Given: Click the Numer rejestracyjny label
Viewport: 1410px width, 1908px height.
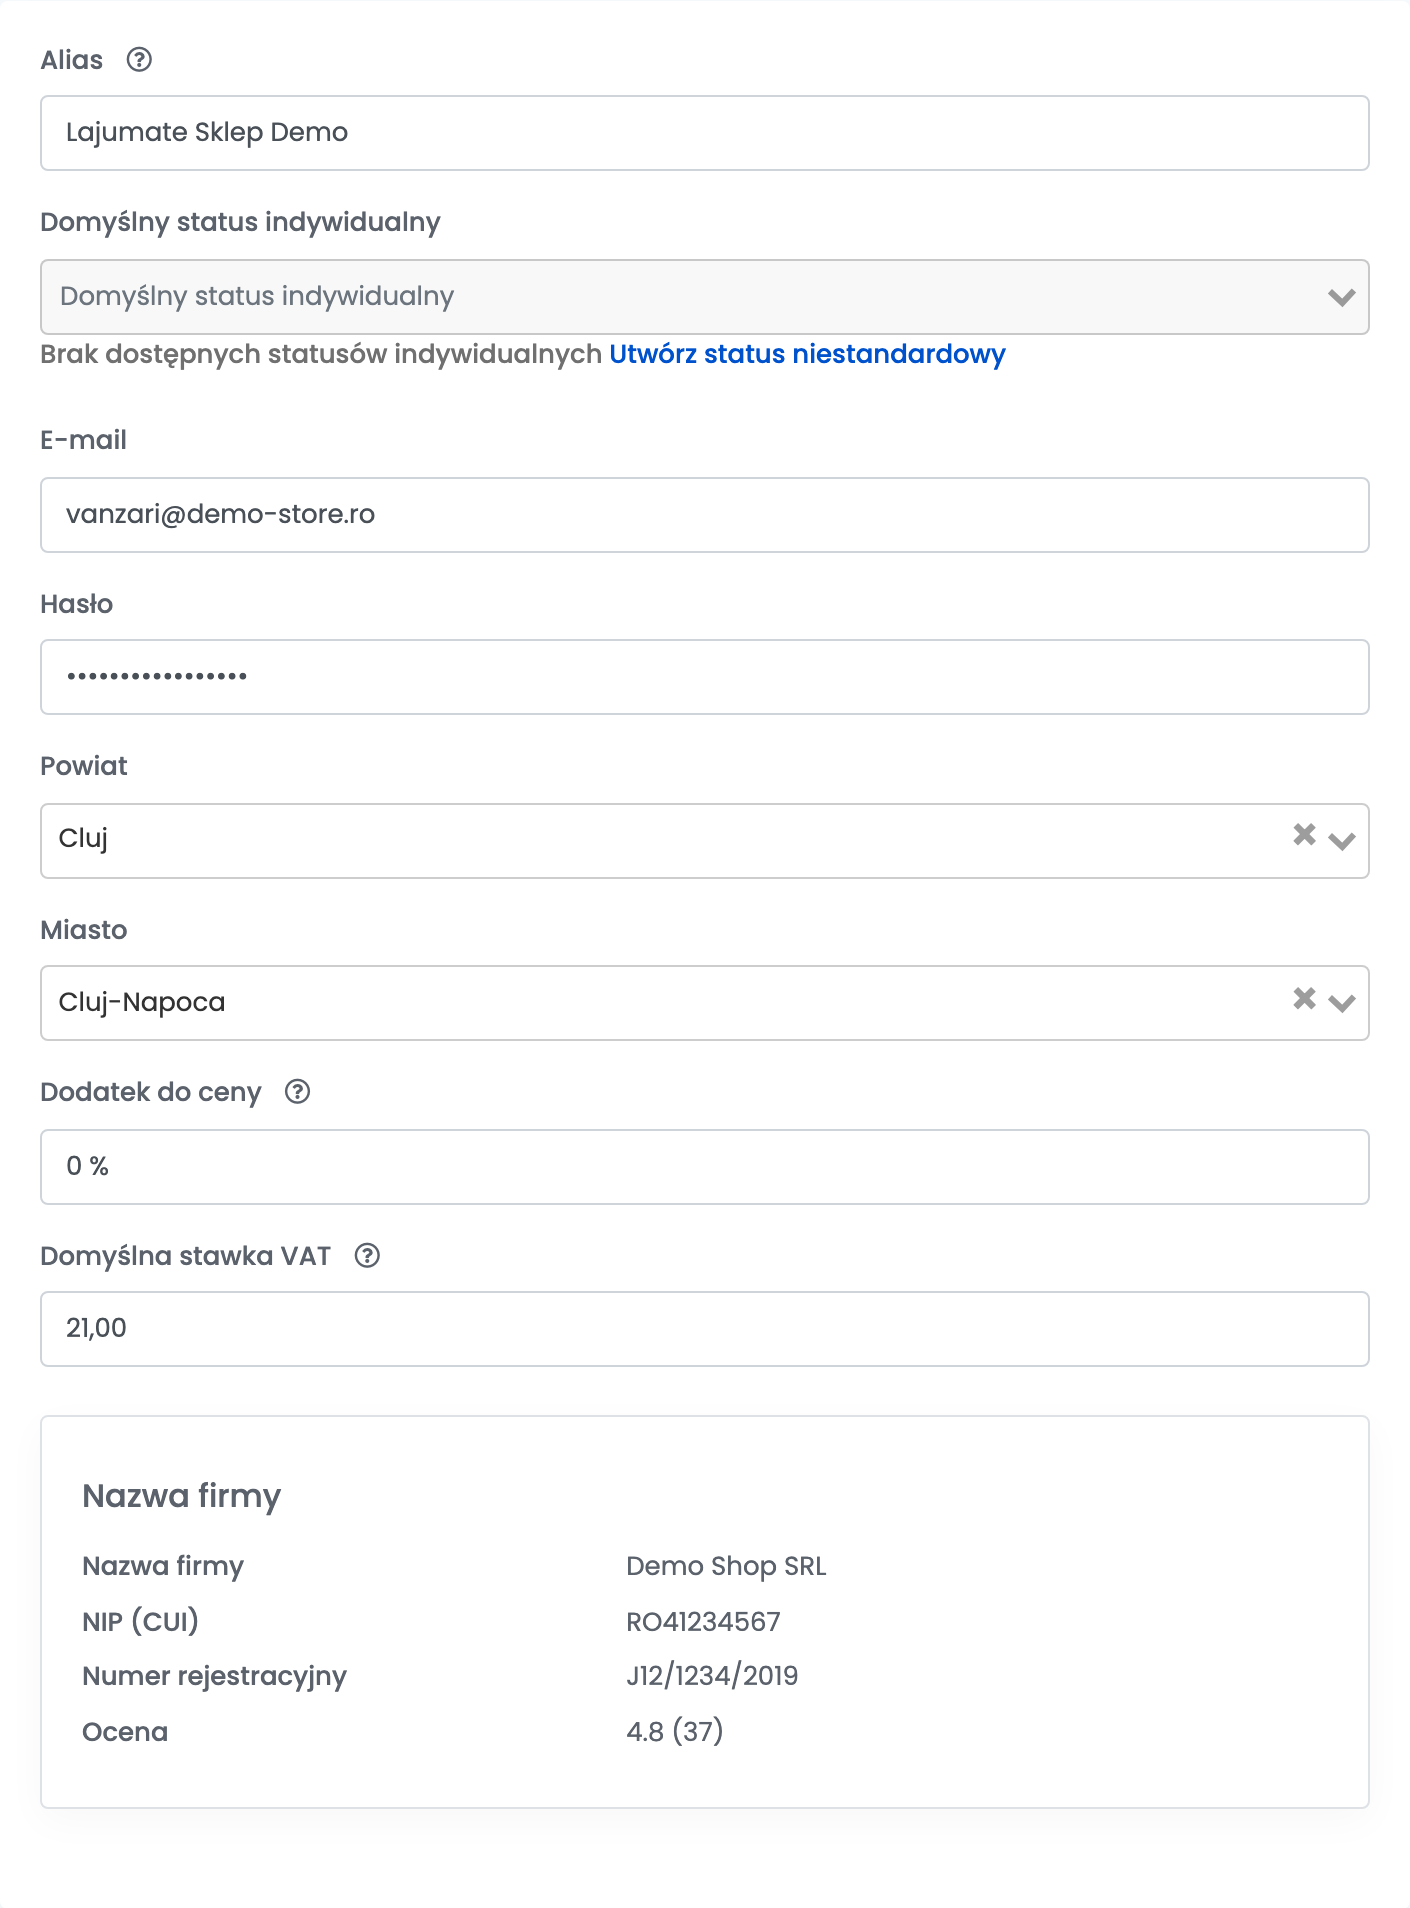Looking at the screenshot, I should (x=214, y=1677).
